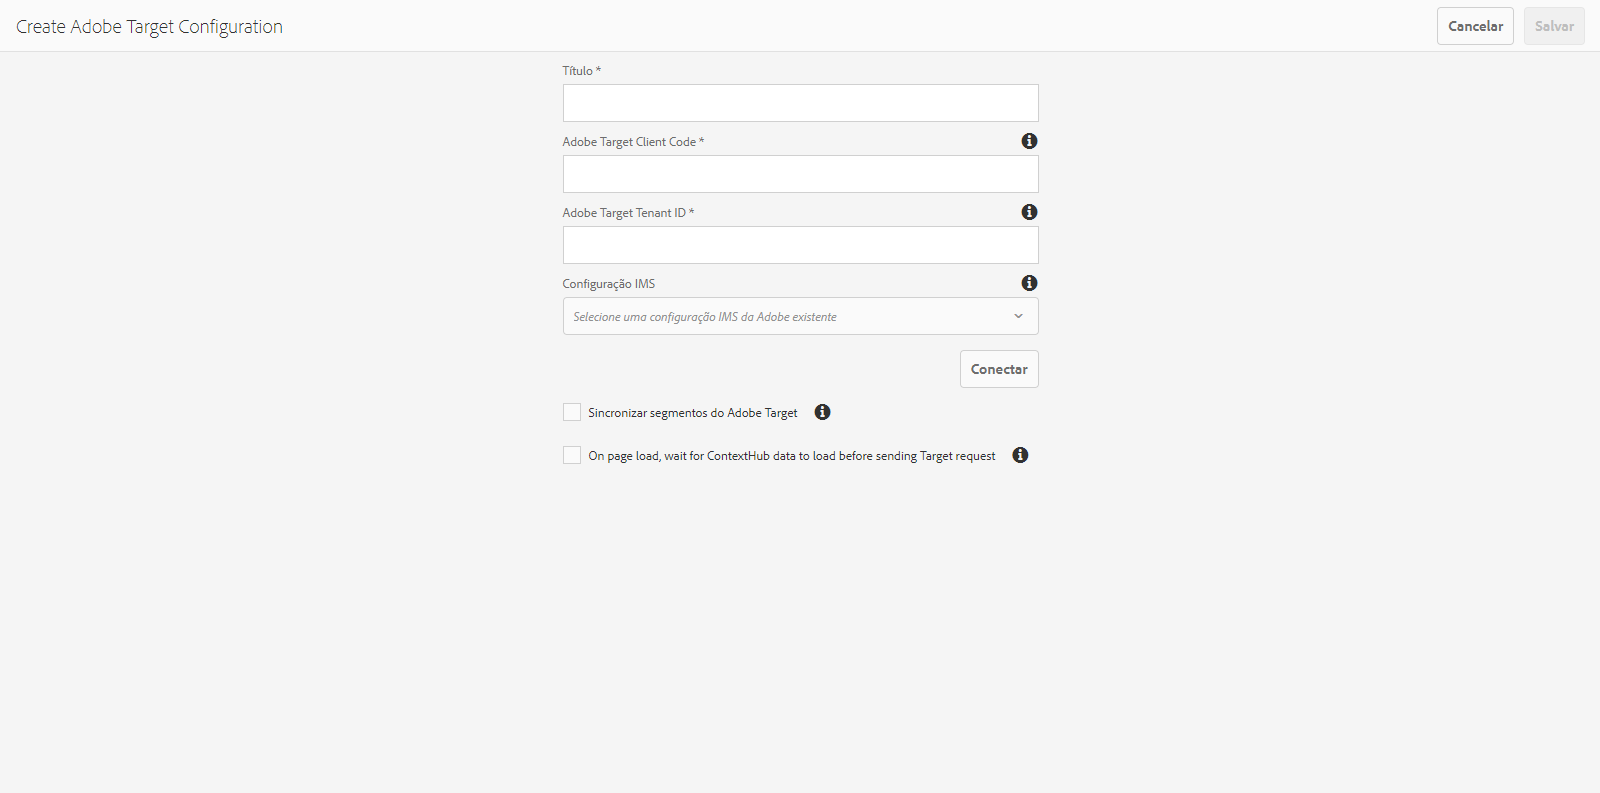
Task: Focus the Adobe Target Client Code field
Action: pos(801,174)
